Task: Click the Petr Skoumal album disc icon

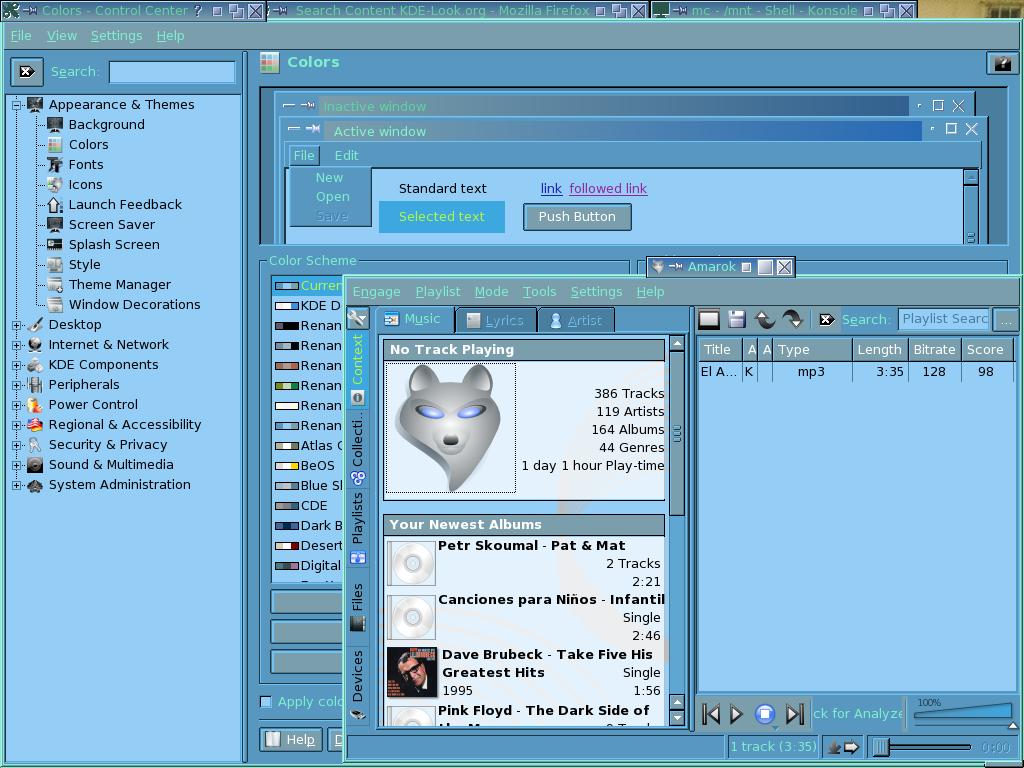Action: (411, 563)
